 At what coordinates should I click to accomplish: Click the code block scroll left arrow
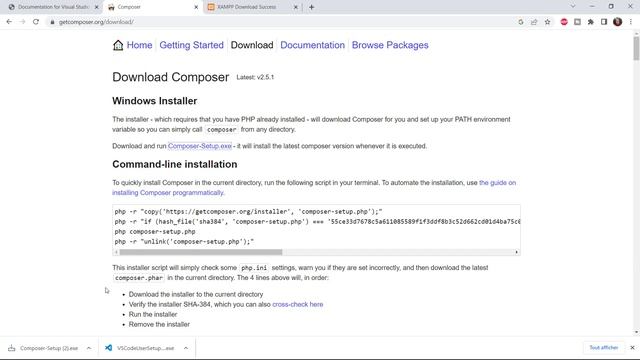(x=116, y=252)
